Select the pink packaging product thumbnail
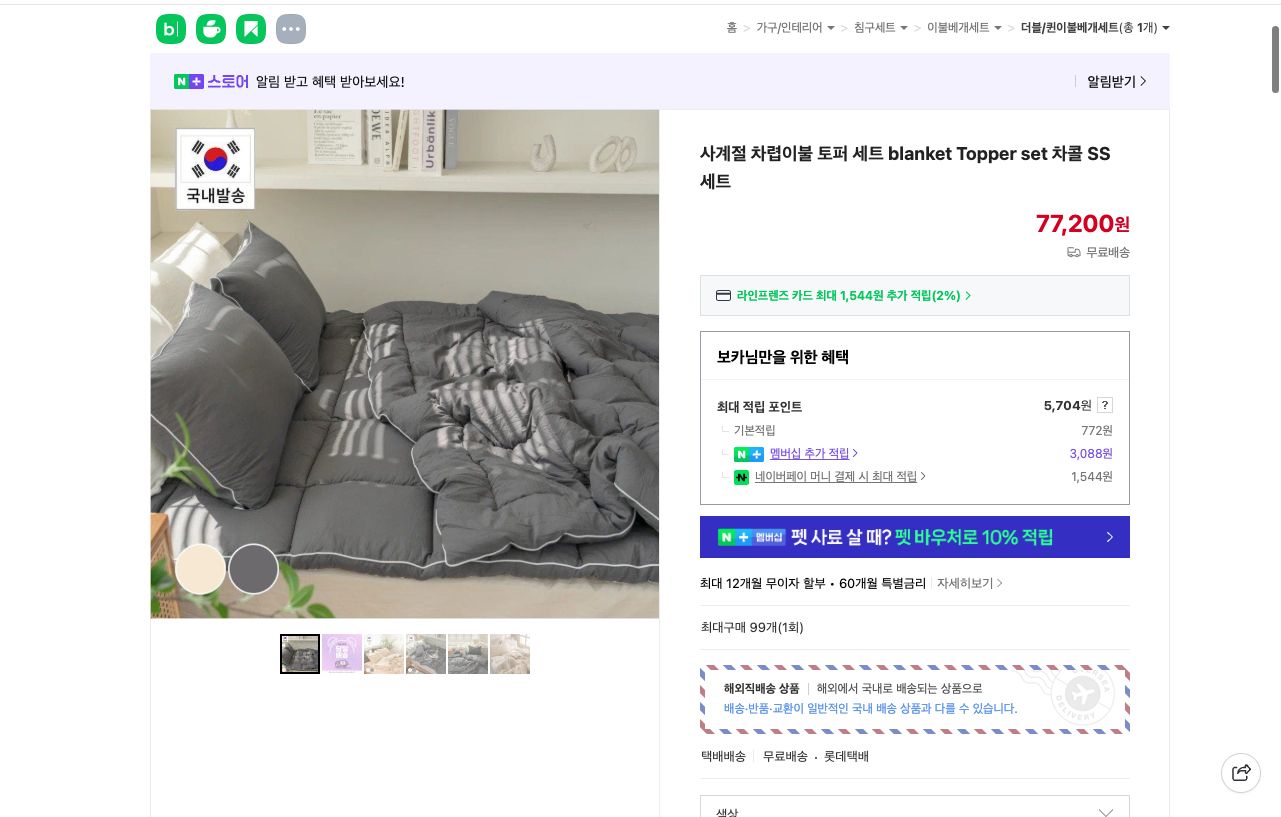The height and width of the screenshot is (817, 1281). [342, 654]
